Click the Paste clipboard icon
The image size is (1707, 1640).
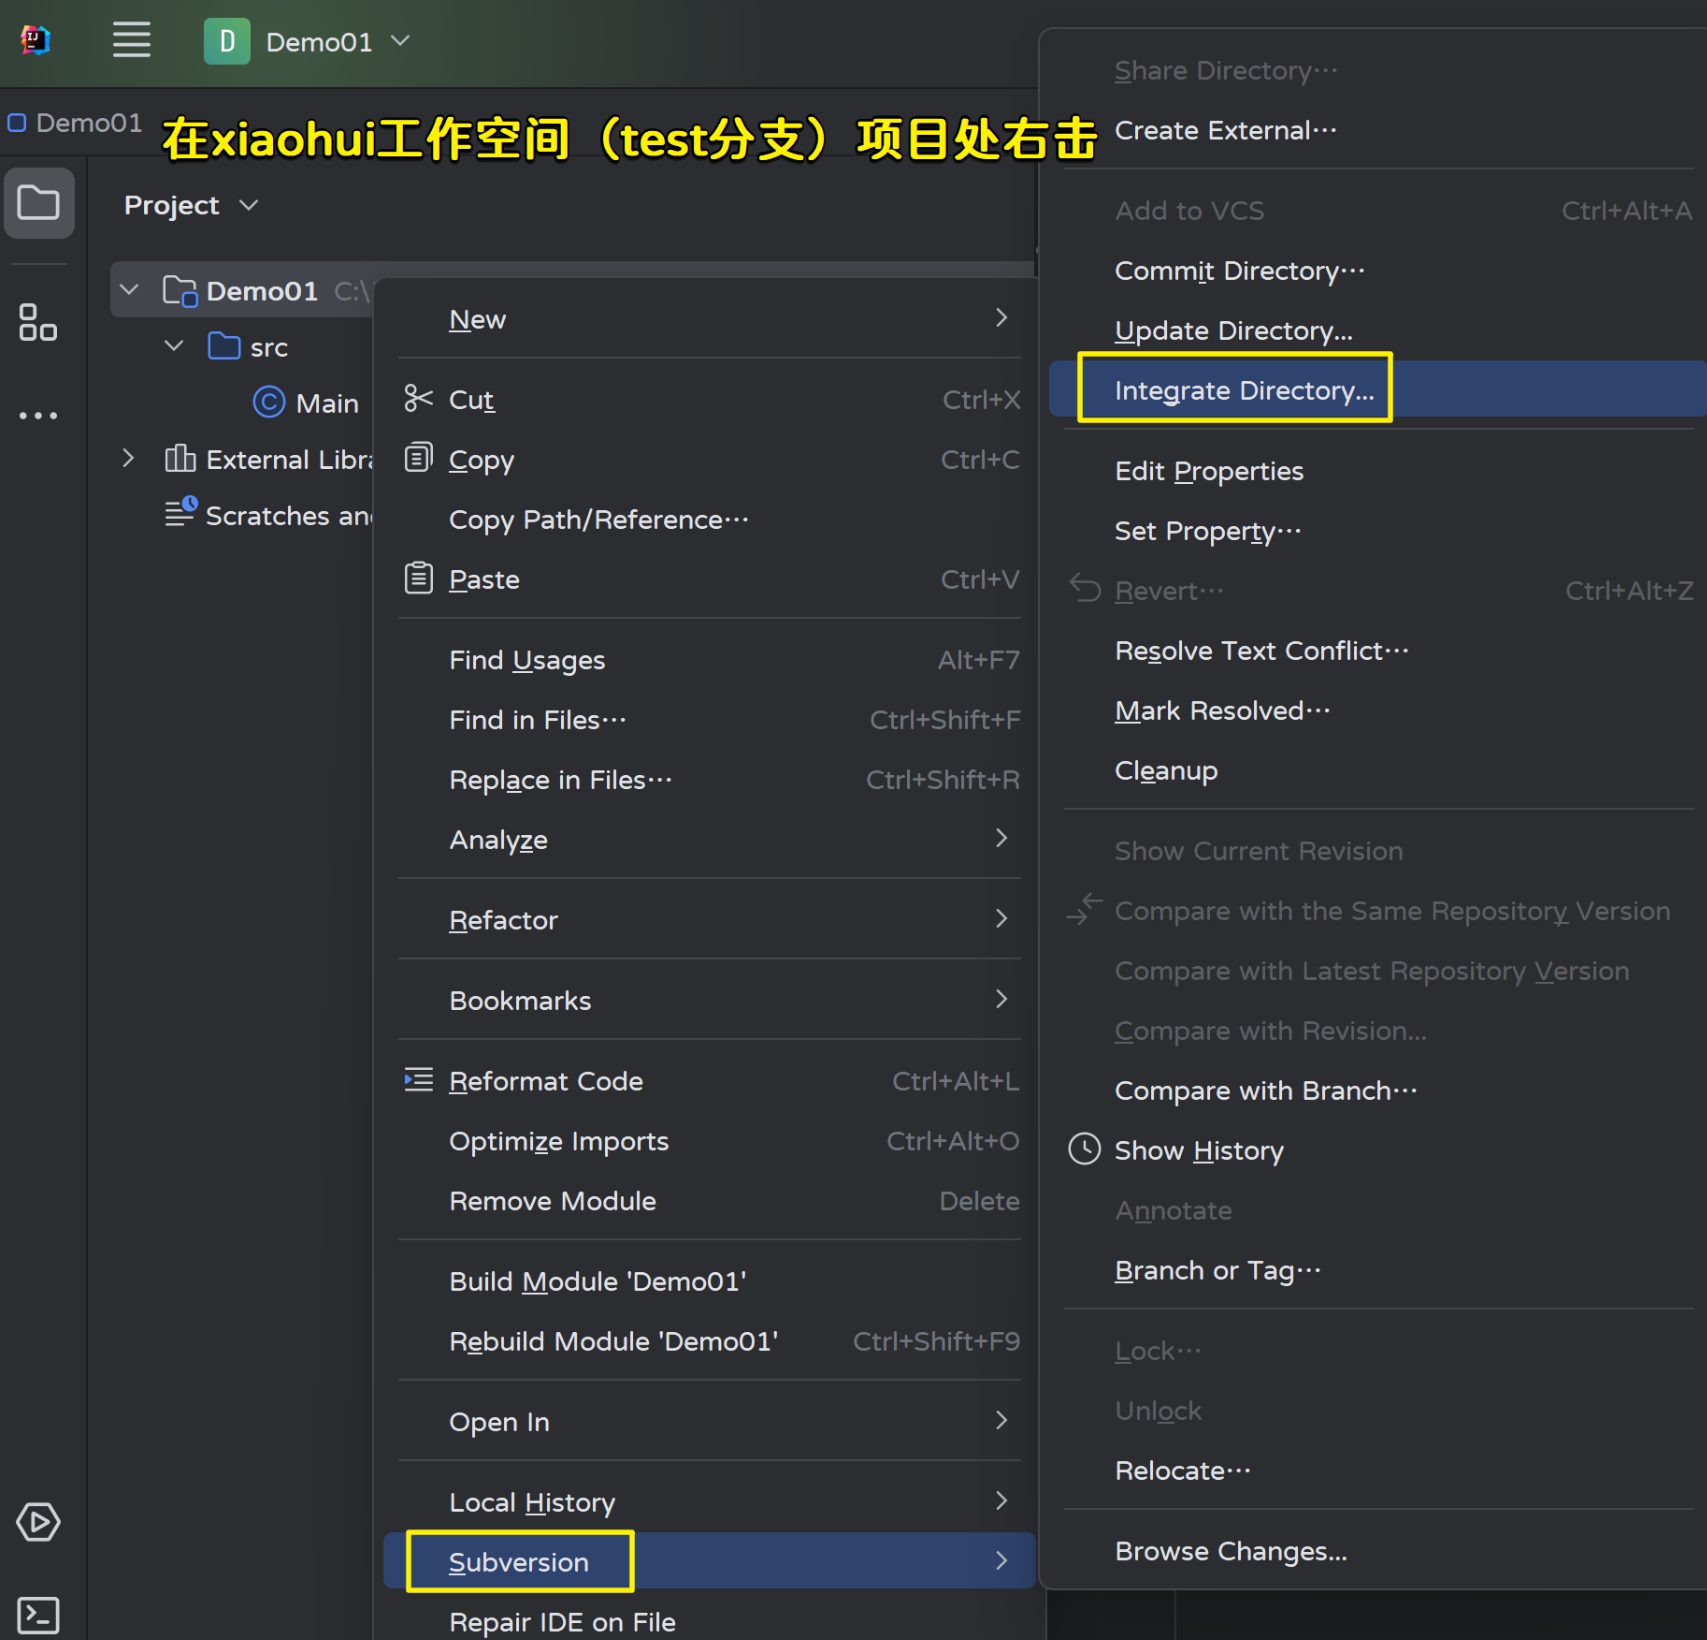point(418,578)
